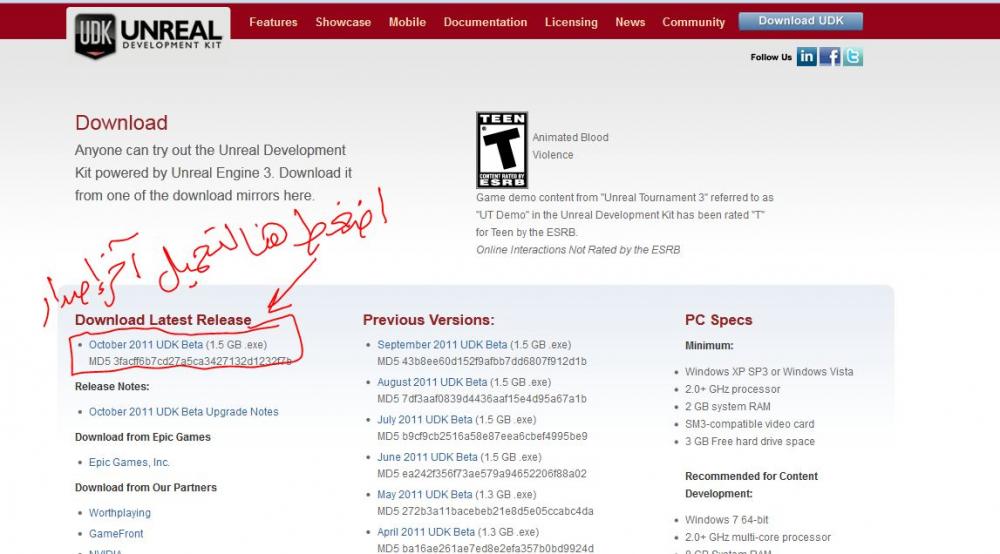Open October 2011 UDK Beta Upgrade Notes
1000x554 pixels.
(x=184, y=412)
